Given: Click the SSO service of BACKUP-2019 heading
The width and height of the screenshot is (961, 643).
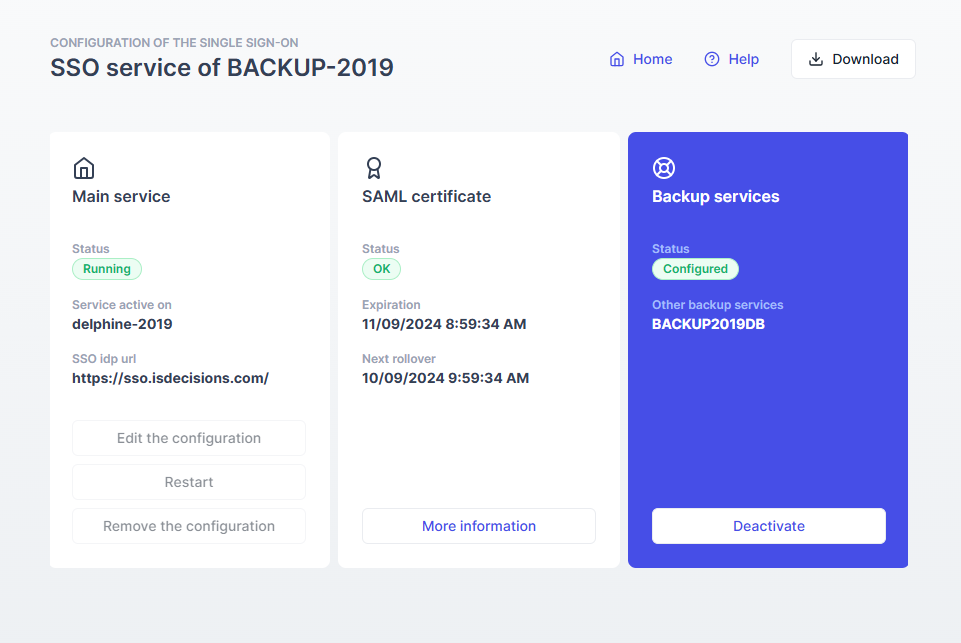Looking at the screenshot, I should coord(222,68).
